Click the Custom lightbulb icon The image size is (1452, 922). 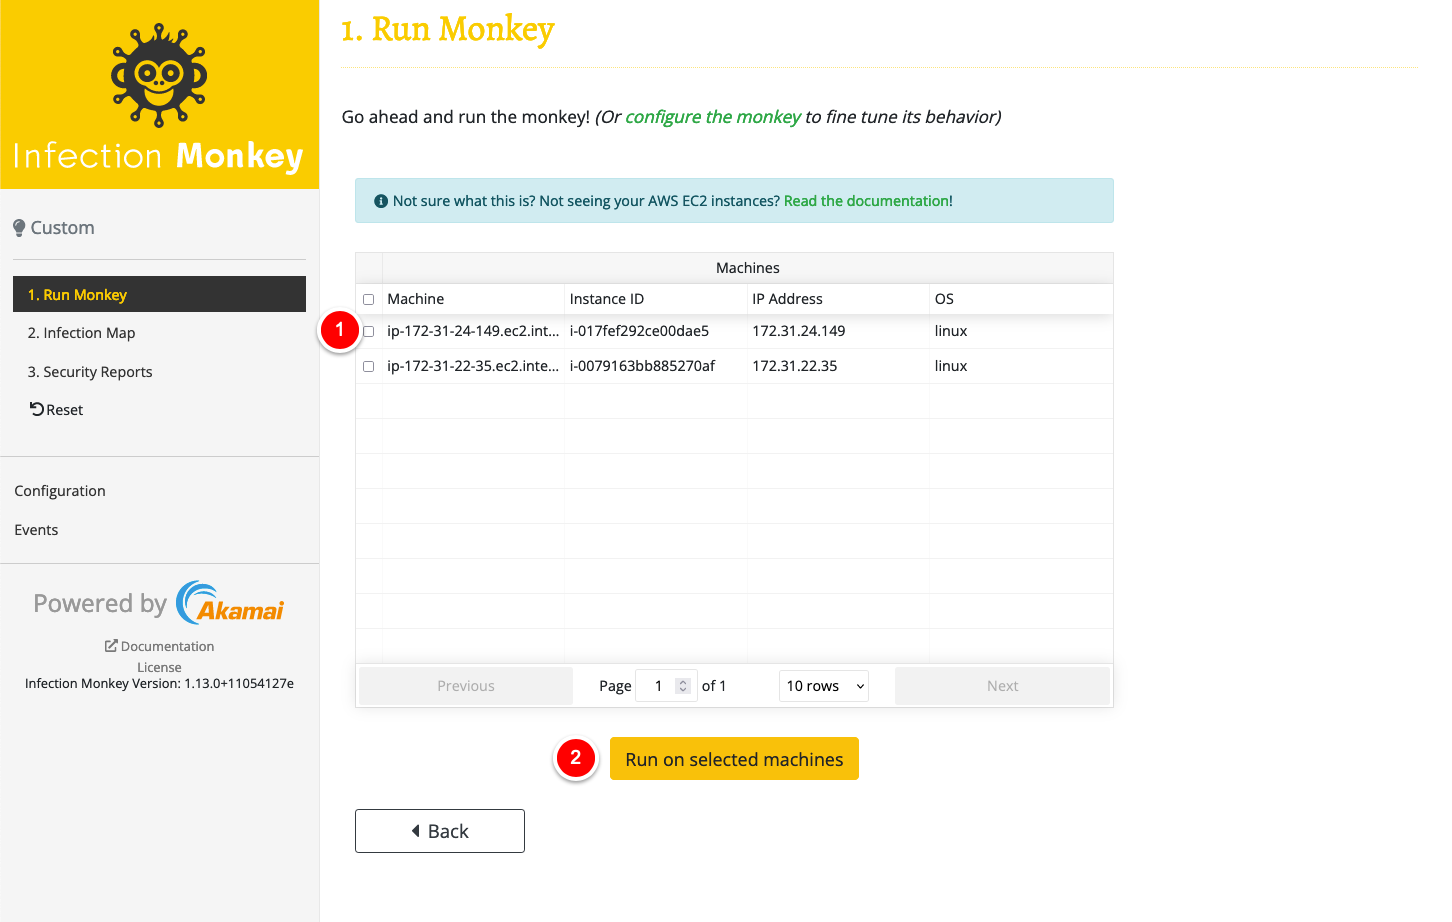(x=19, y=228)
